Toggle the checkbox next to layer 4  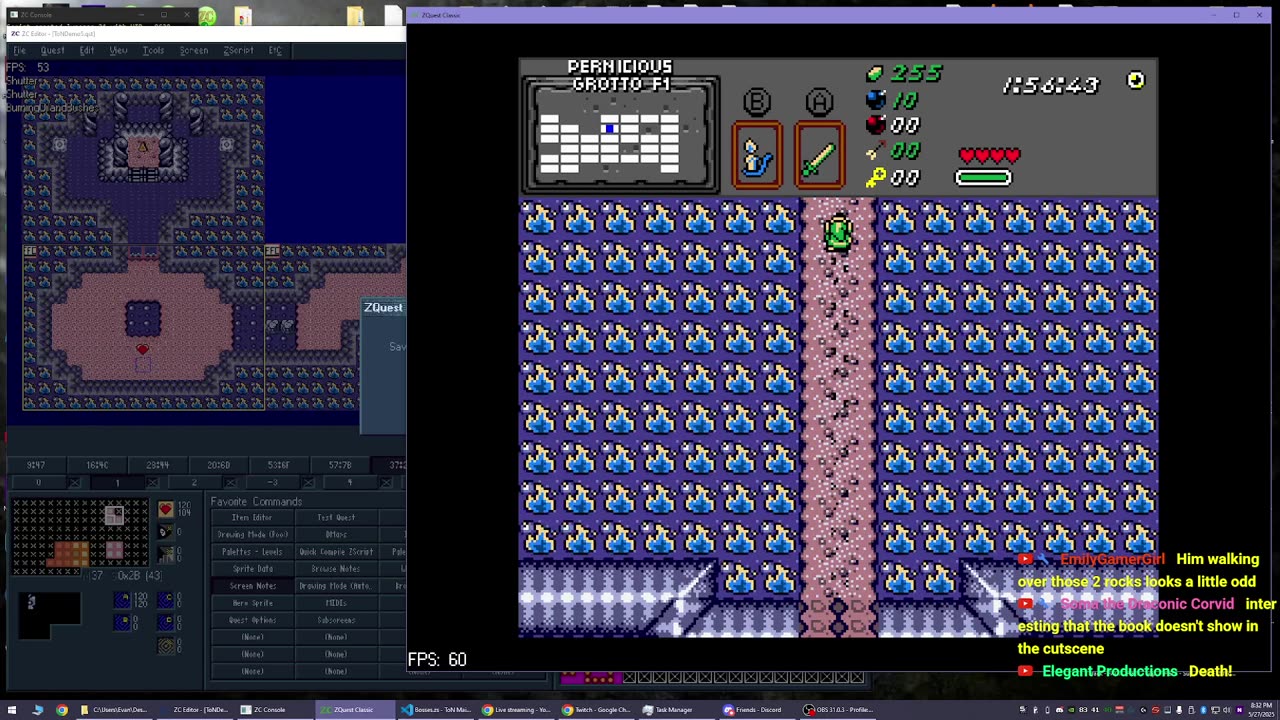pos(386,483)
